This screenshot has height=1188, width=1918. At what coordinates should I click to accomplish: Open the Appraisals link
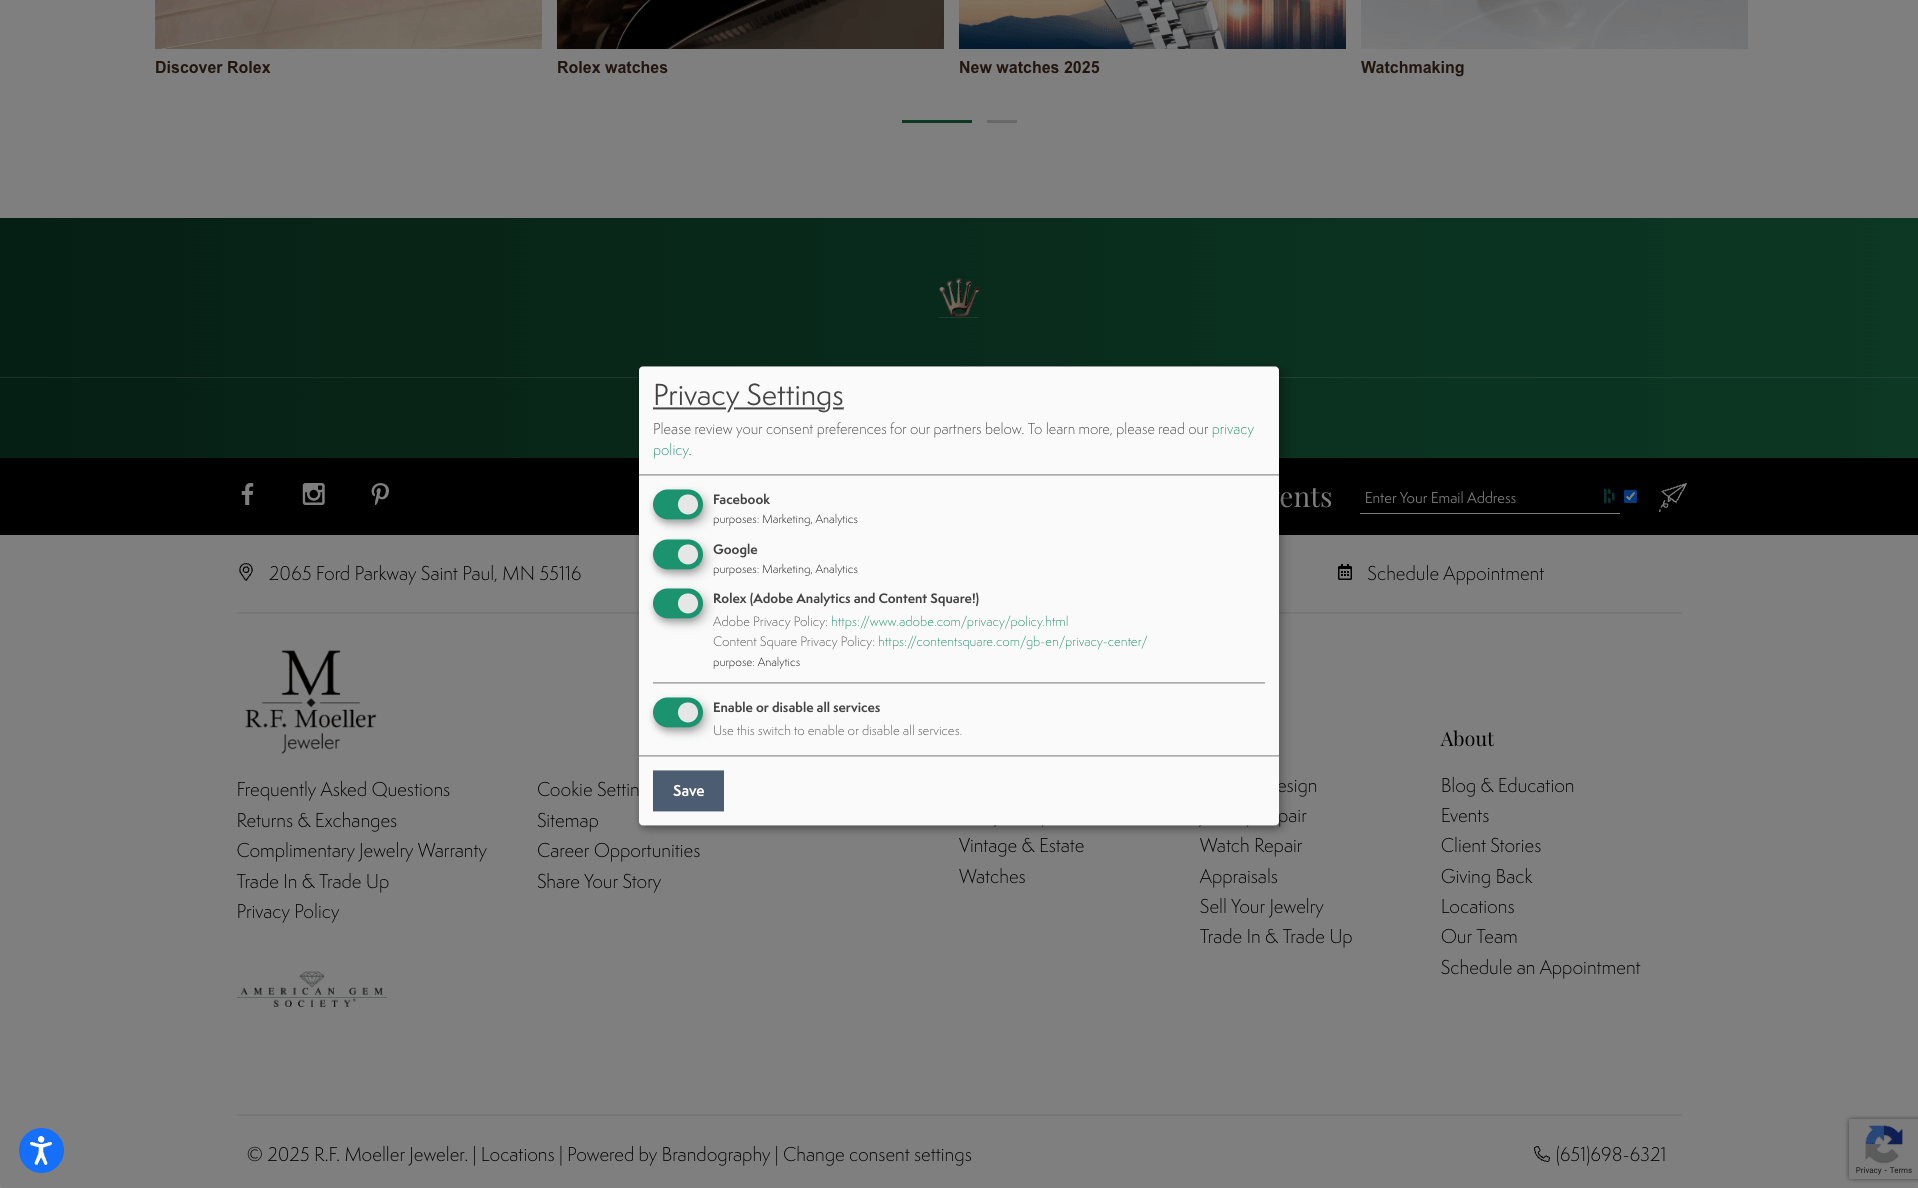point(1239,877)
